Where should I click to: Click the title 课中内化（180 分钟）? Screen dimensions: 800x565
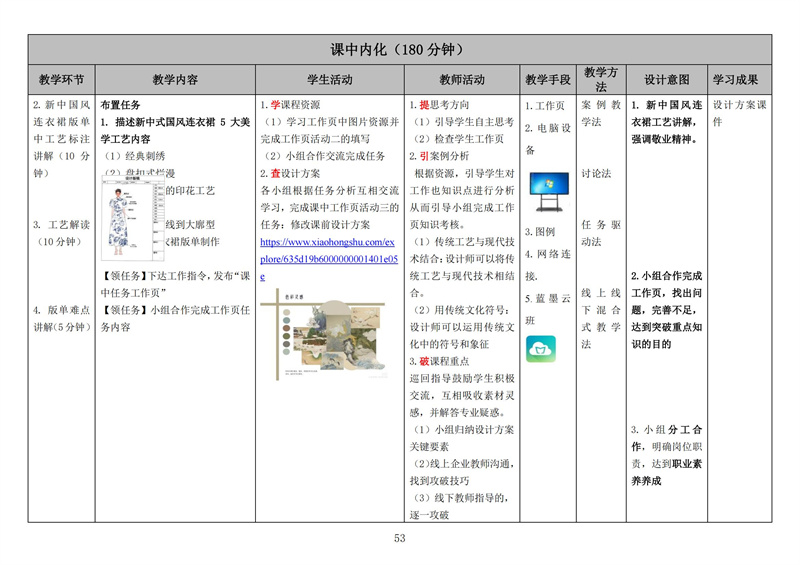(x=399, y=50)
